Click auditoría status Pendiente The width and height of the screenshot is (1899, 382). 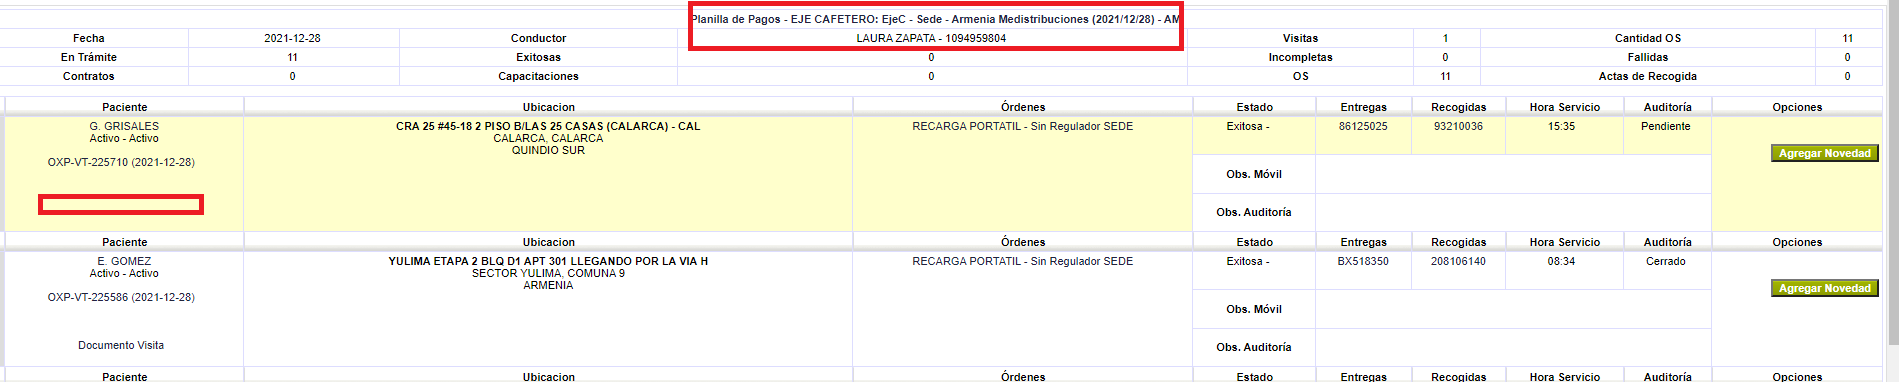[1666, 126]
